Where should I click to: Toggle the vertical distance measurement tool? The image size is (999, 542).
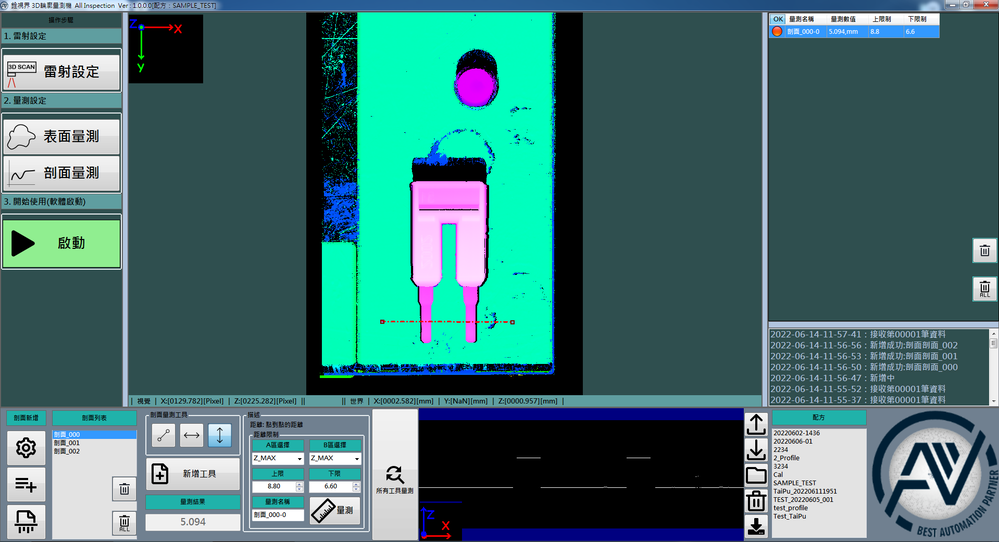click(220, 435)
